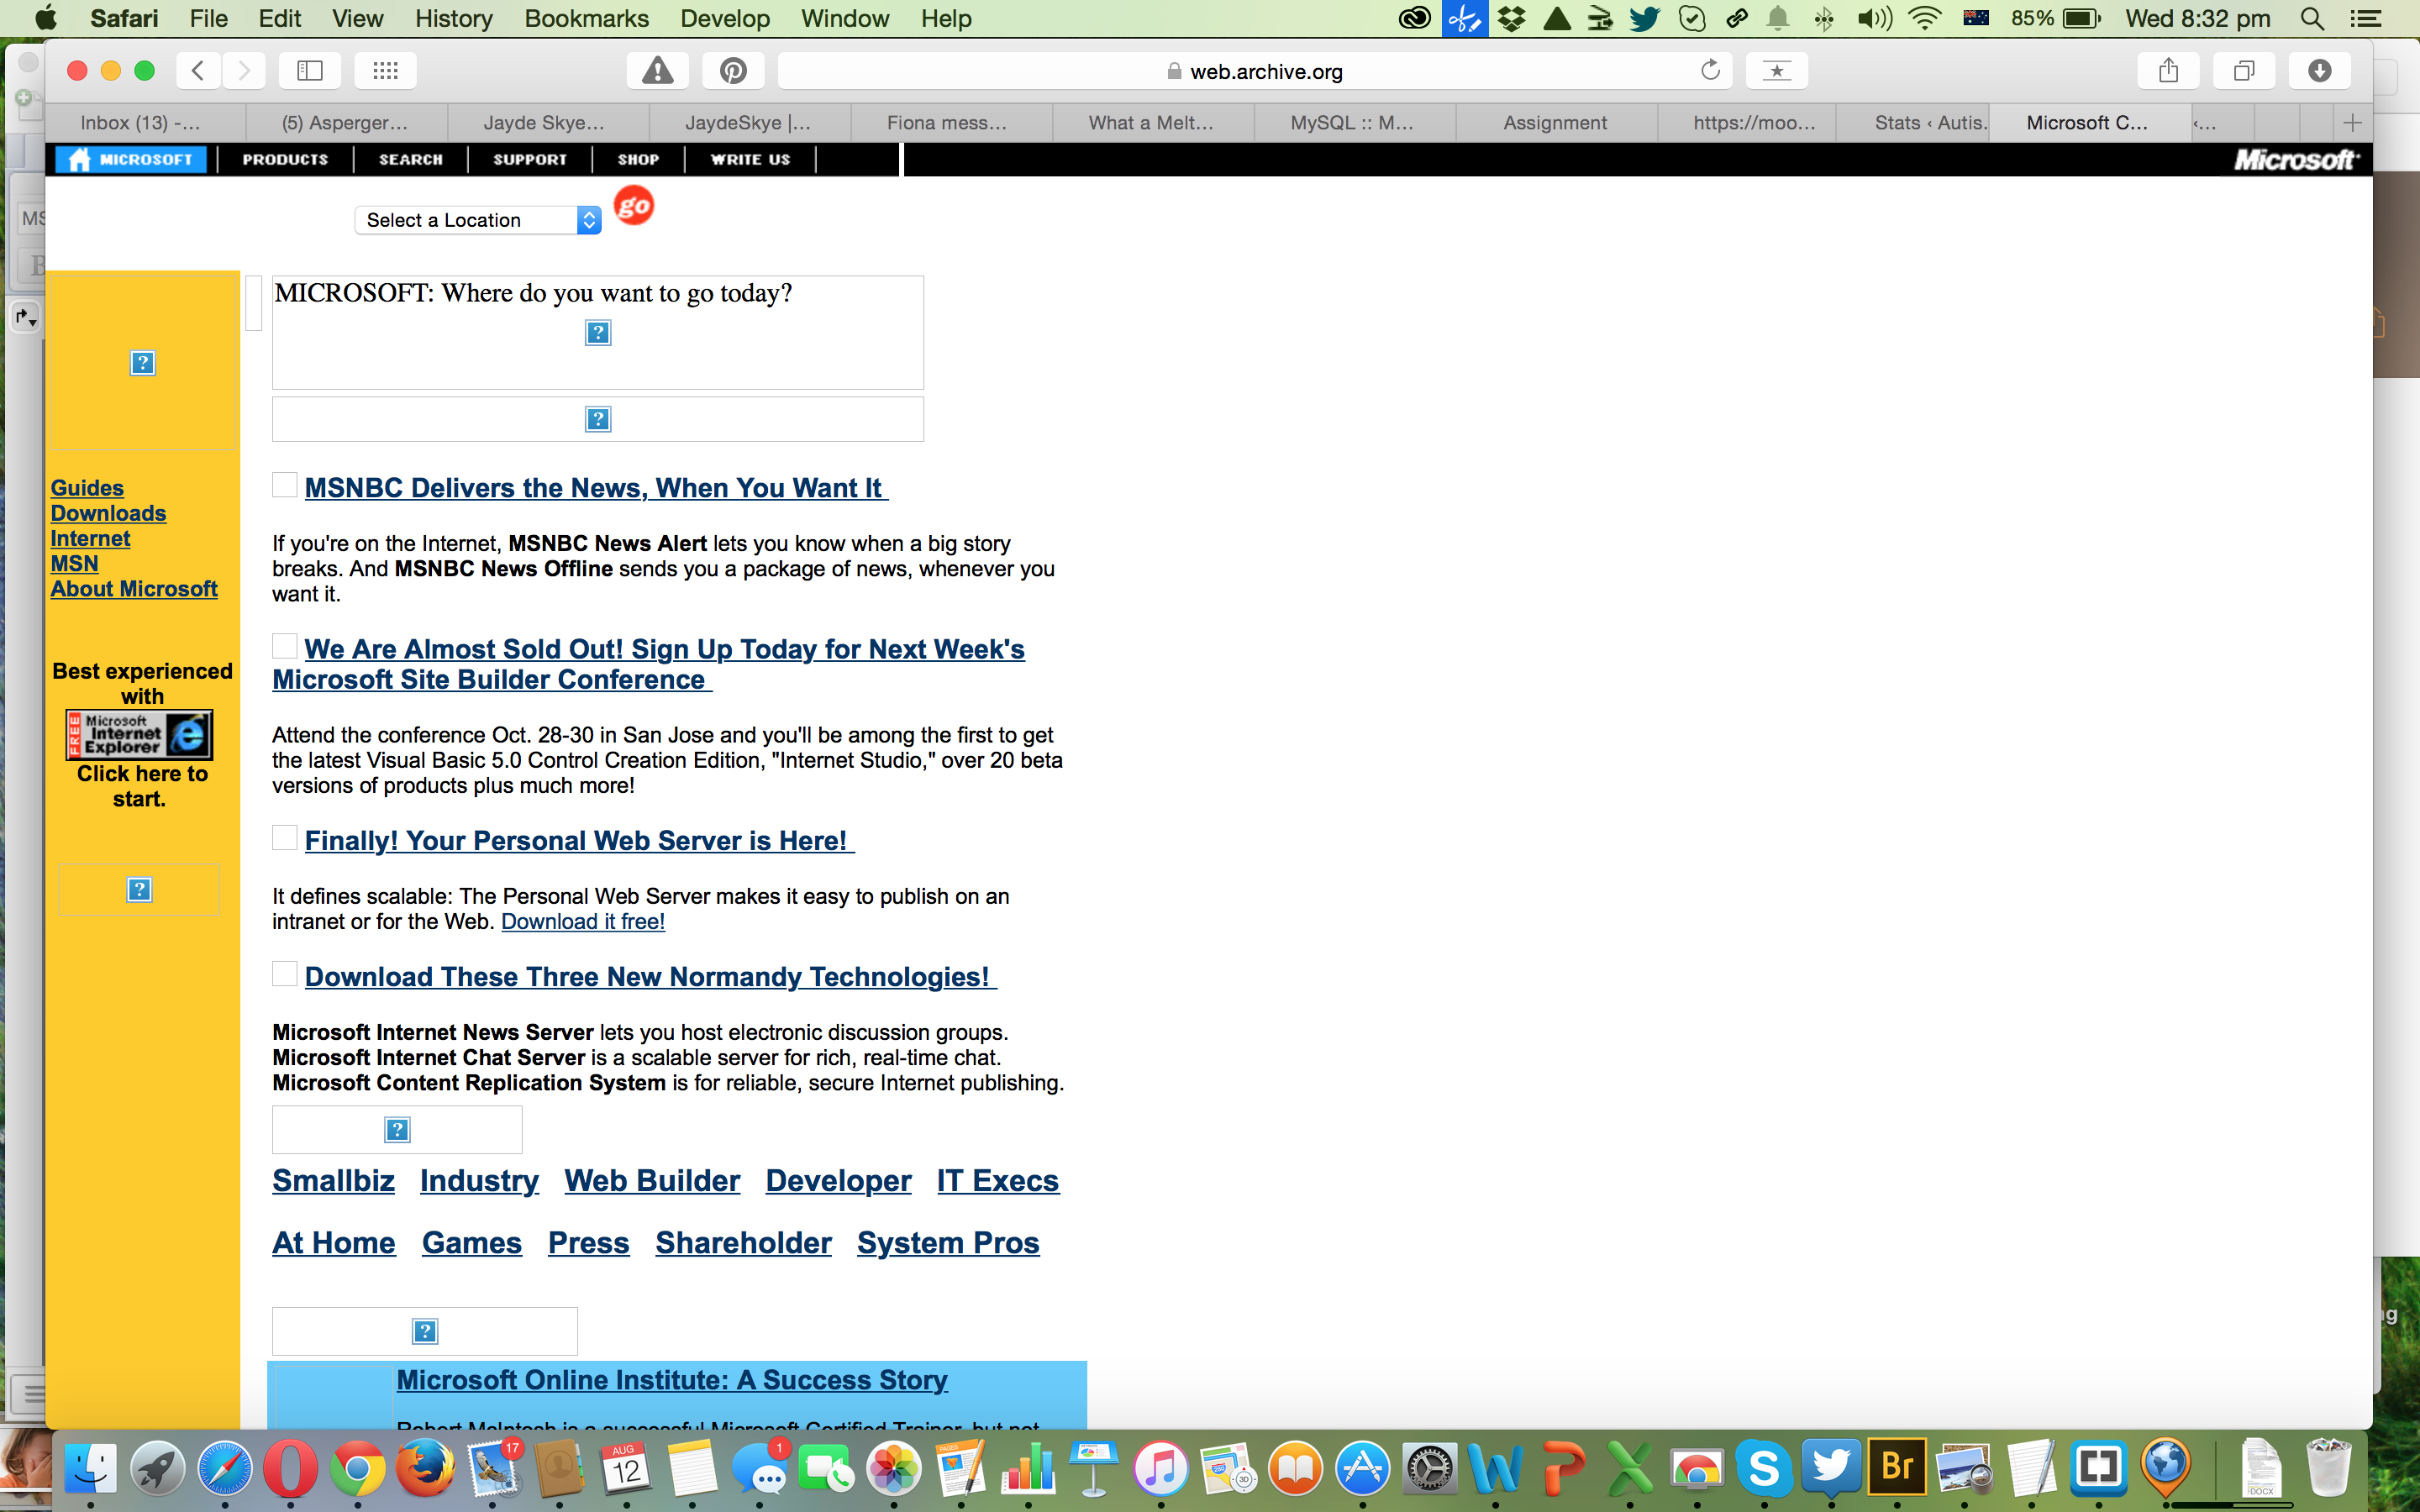Click the SEARCH nav item
Image resolution: width=2420 pixels, height=1512 pixels.
[411, 159]
